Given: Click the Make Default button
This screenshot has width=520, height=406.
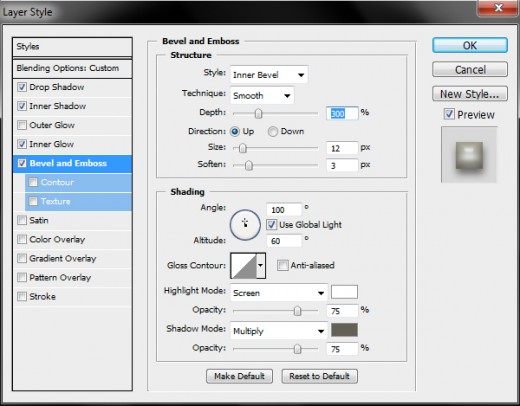Looking at the screenshot, I should [239, 376].
